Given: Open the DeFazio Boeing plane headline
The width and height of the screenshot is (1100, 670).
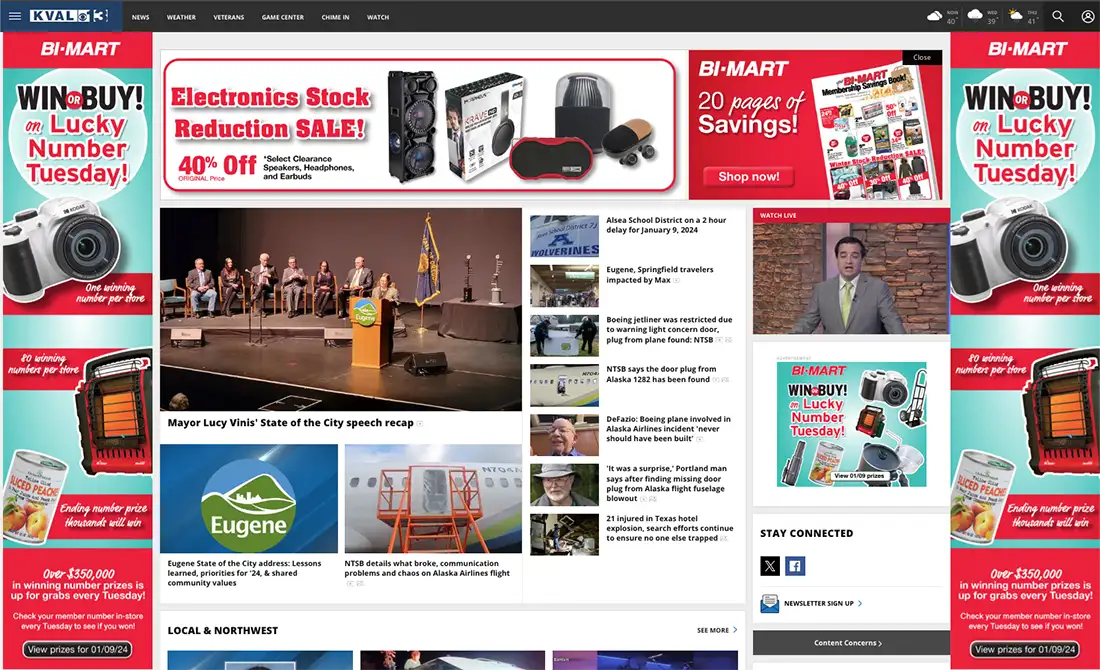Looking at the screenshot, I should (x=668, y=429).
